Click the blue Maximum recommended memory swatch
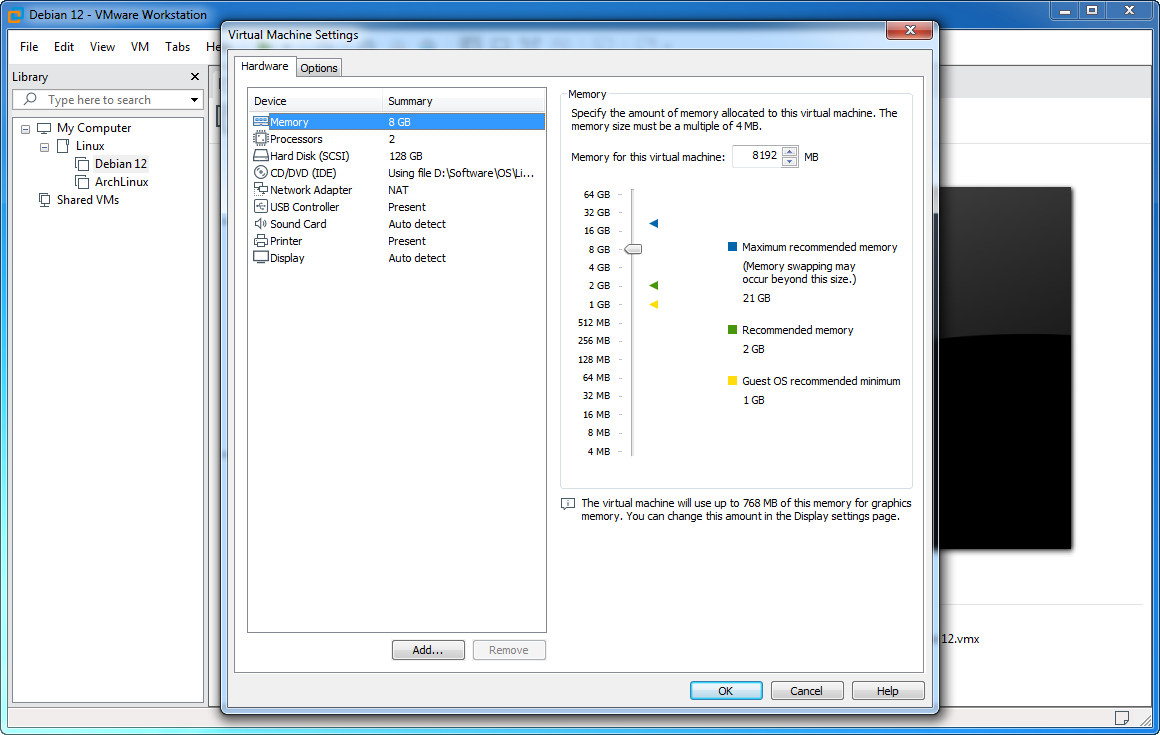 (x=732, y=247)
